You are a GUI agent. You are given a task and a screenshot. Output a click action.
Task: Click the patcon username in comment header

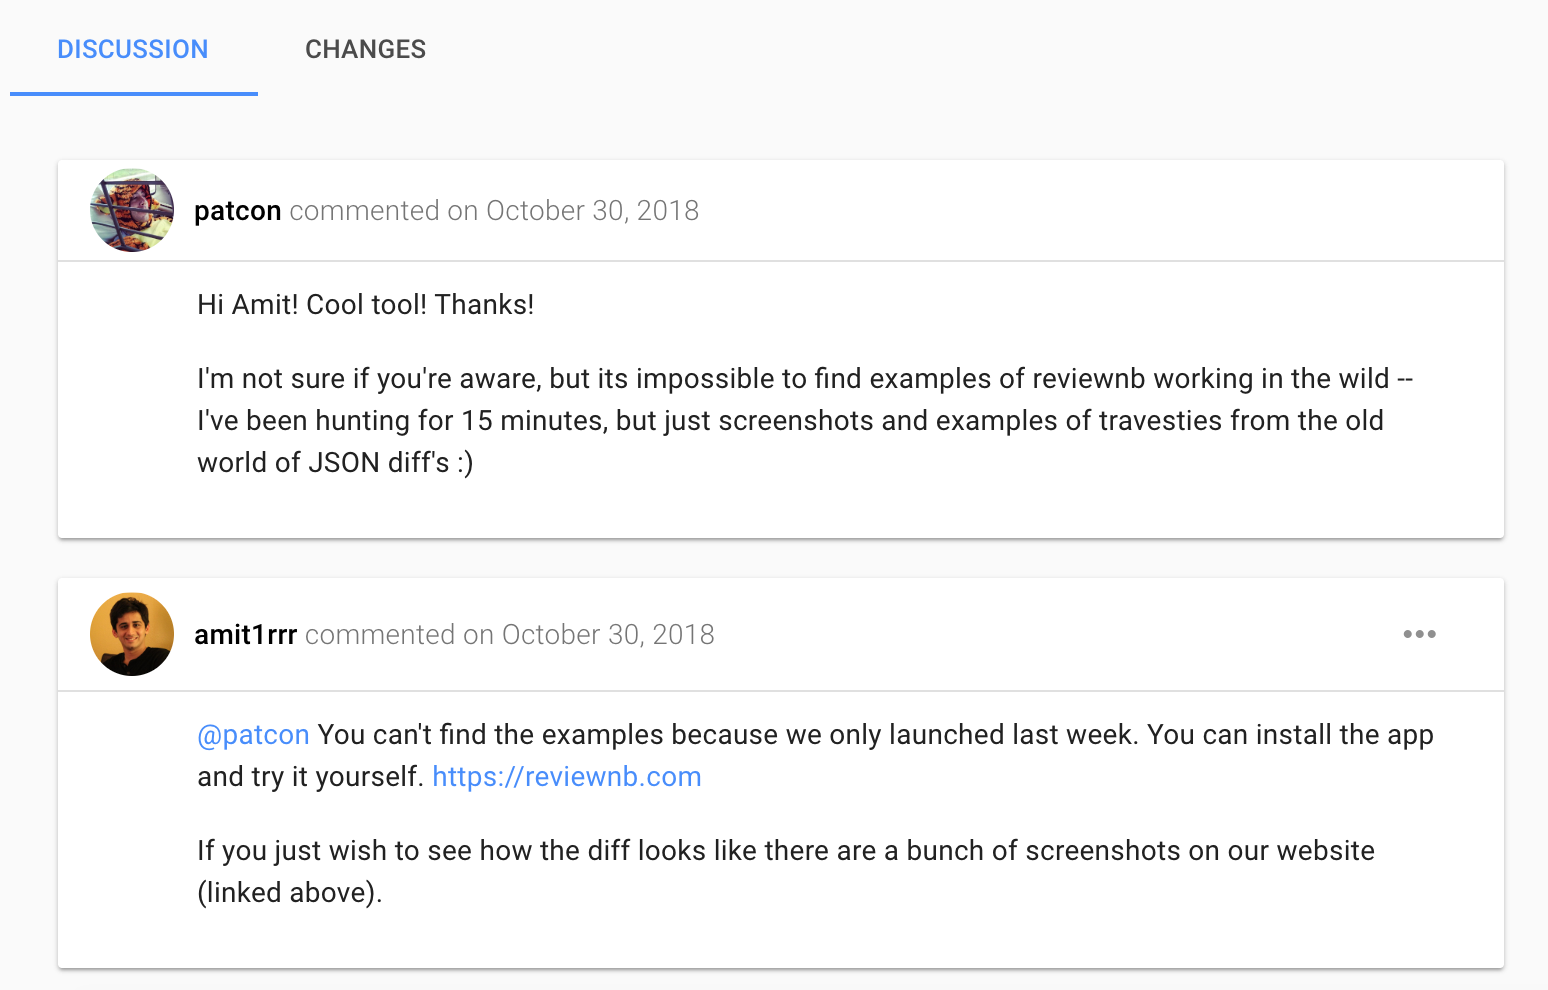pyautogui.click(x=237, y=211)
